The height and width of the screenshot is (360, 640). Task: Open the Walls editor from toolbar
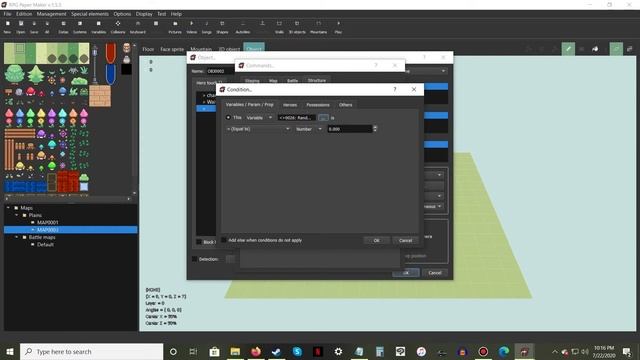pyautogui.click(x=279, y=27)
